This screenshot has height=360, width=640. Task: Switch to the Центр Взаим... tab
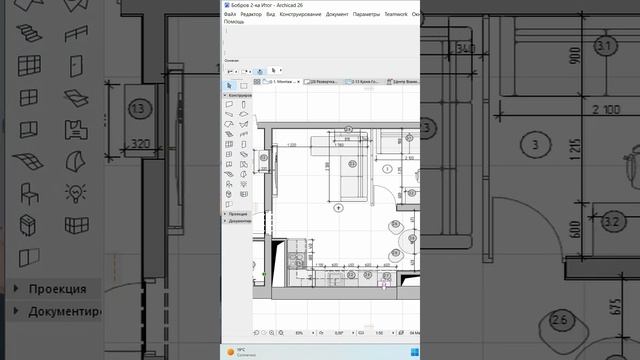click(x=403, y=82)
